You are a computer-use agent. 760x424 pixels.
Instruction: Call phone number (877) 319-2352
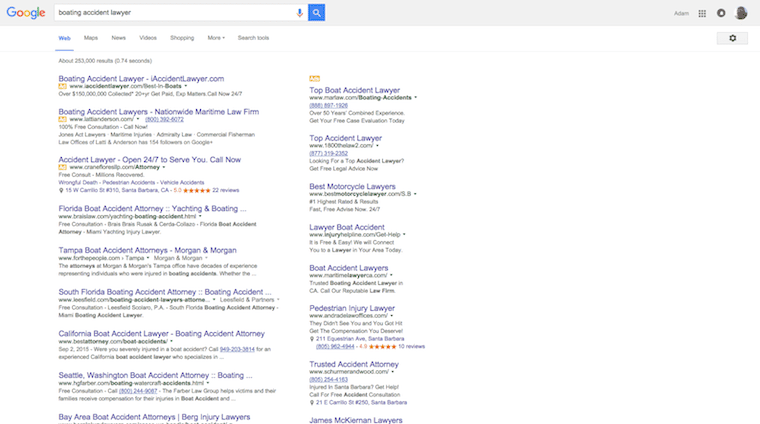329,154
